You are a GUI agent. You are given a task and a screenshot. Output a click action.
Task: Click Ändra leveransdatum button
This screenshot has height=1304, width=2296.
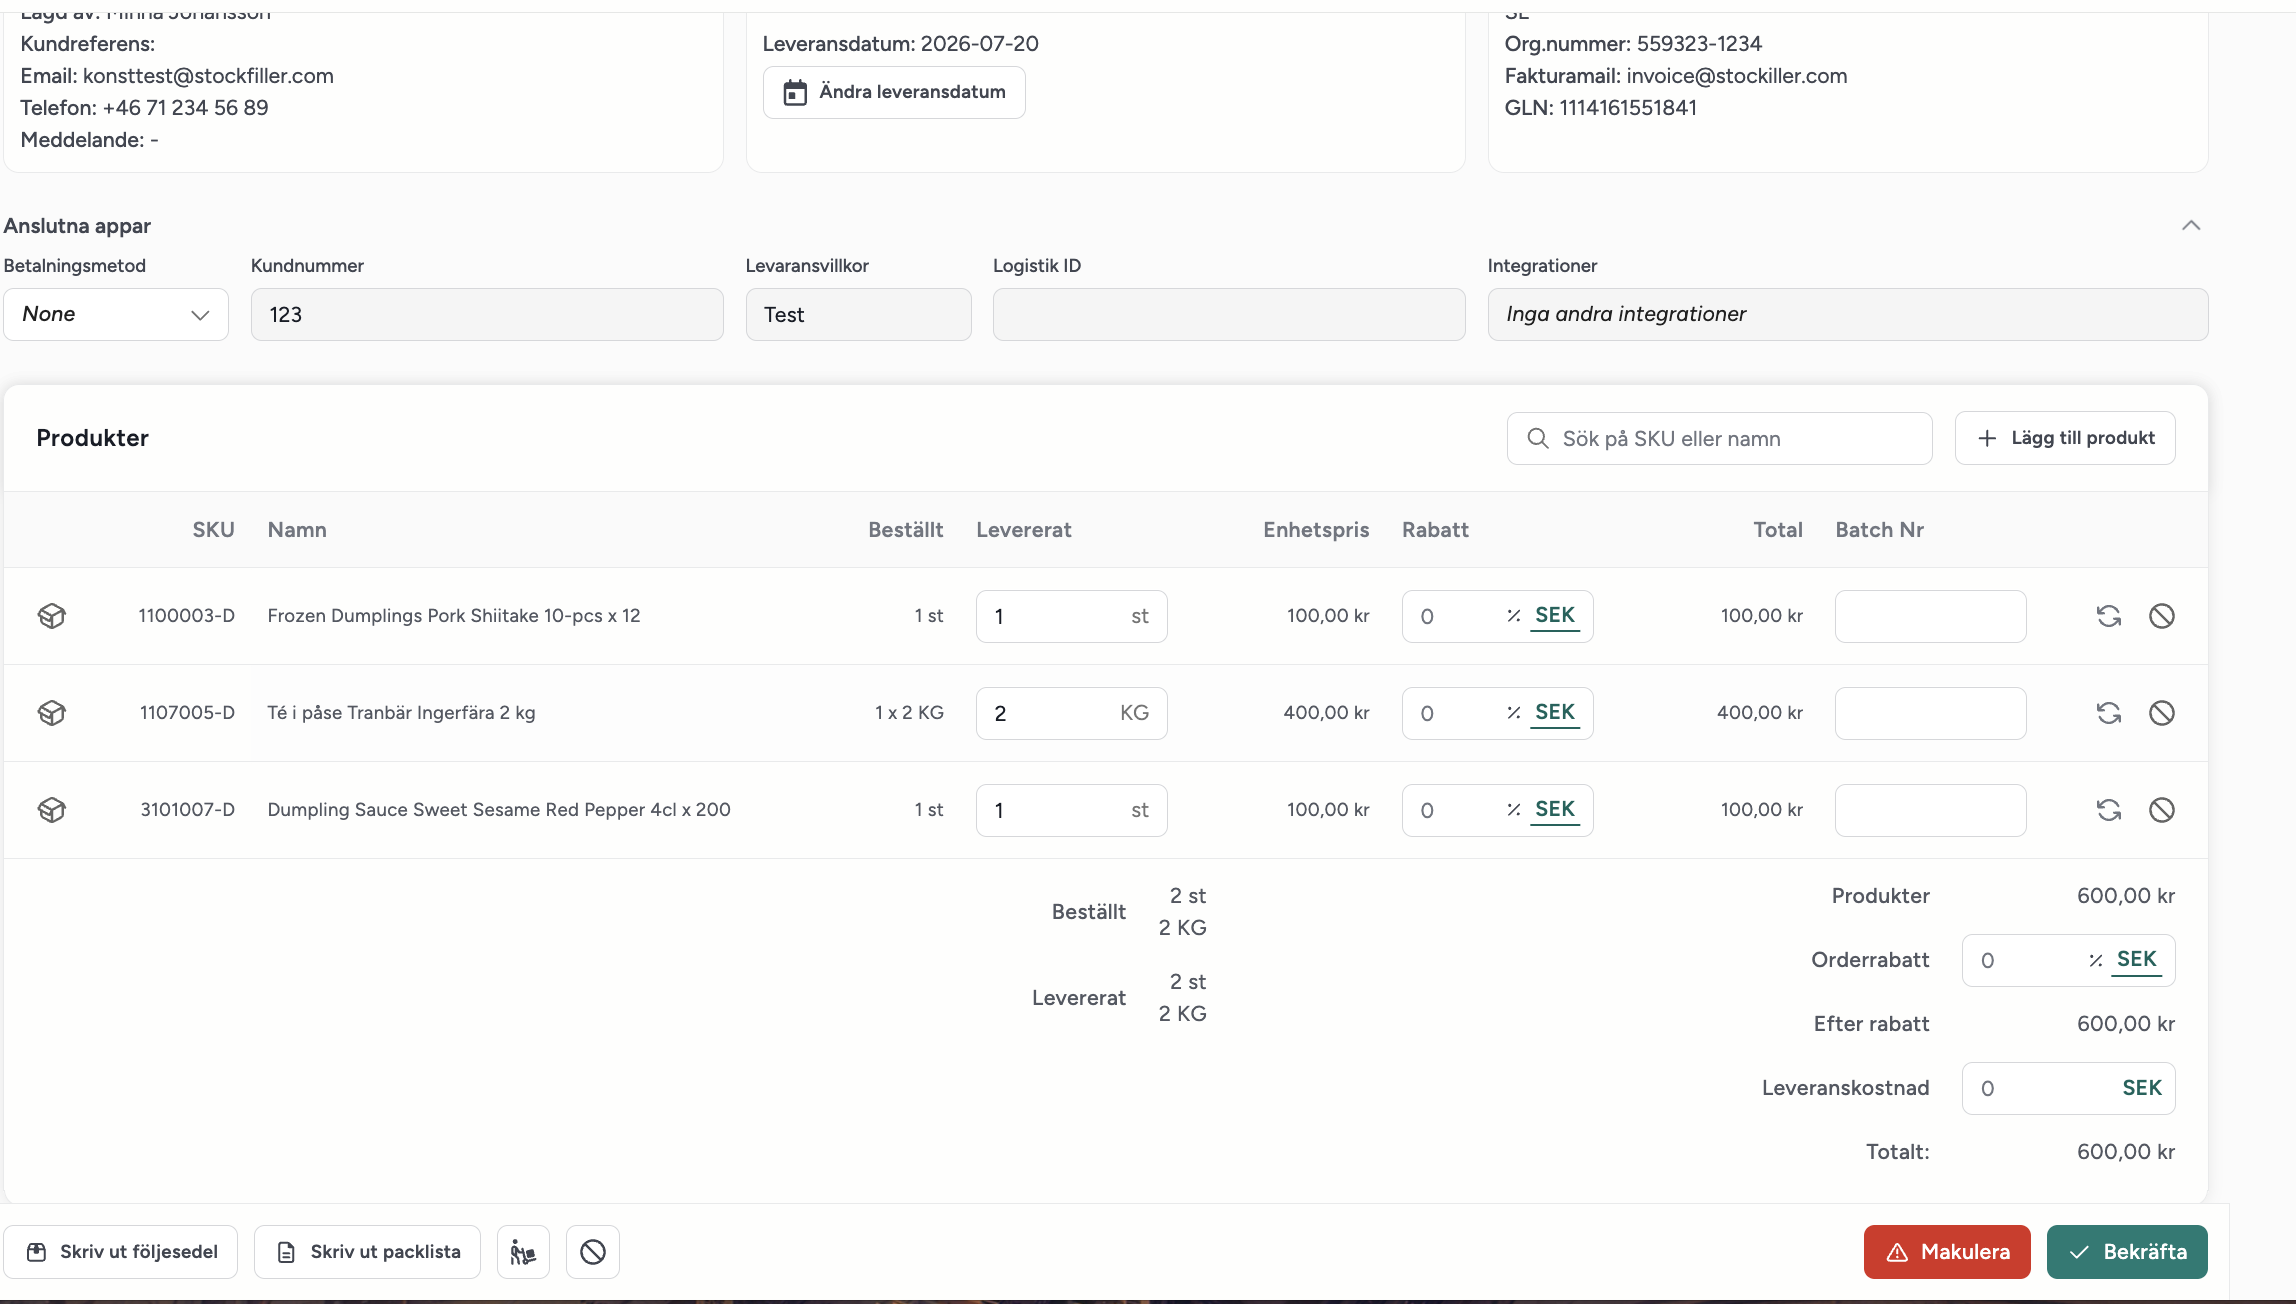(x=894, y=92)
